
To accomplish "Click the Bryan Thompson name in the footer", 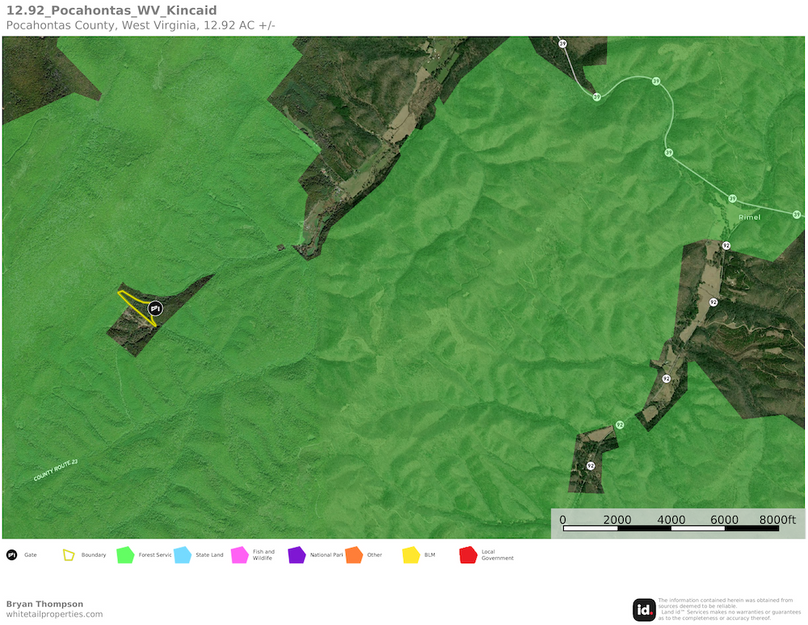I will tap(44, 602).
